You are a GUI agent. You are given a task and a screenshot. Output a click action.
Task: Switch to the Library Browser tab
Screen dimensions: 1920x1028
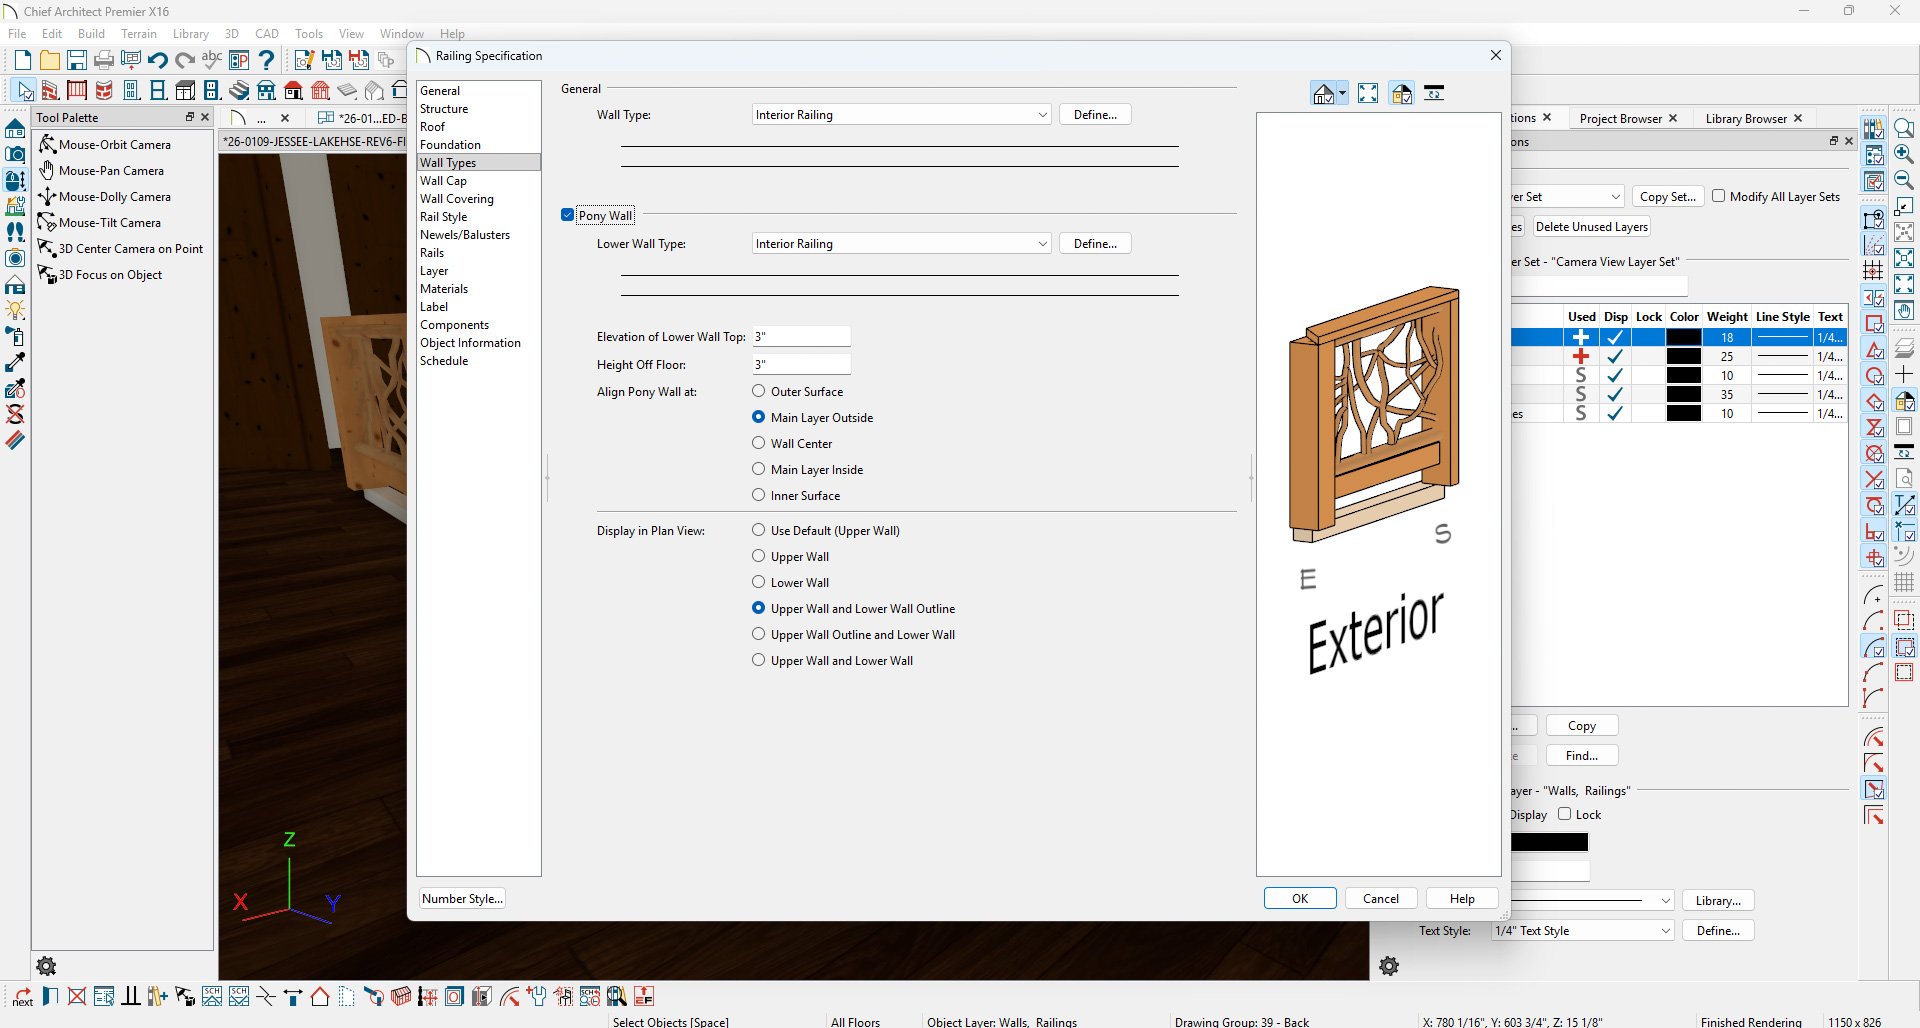(1745, 119)
